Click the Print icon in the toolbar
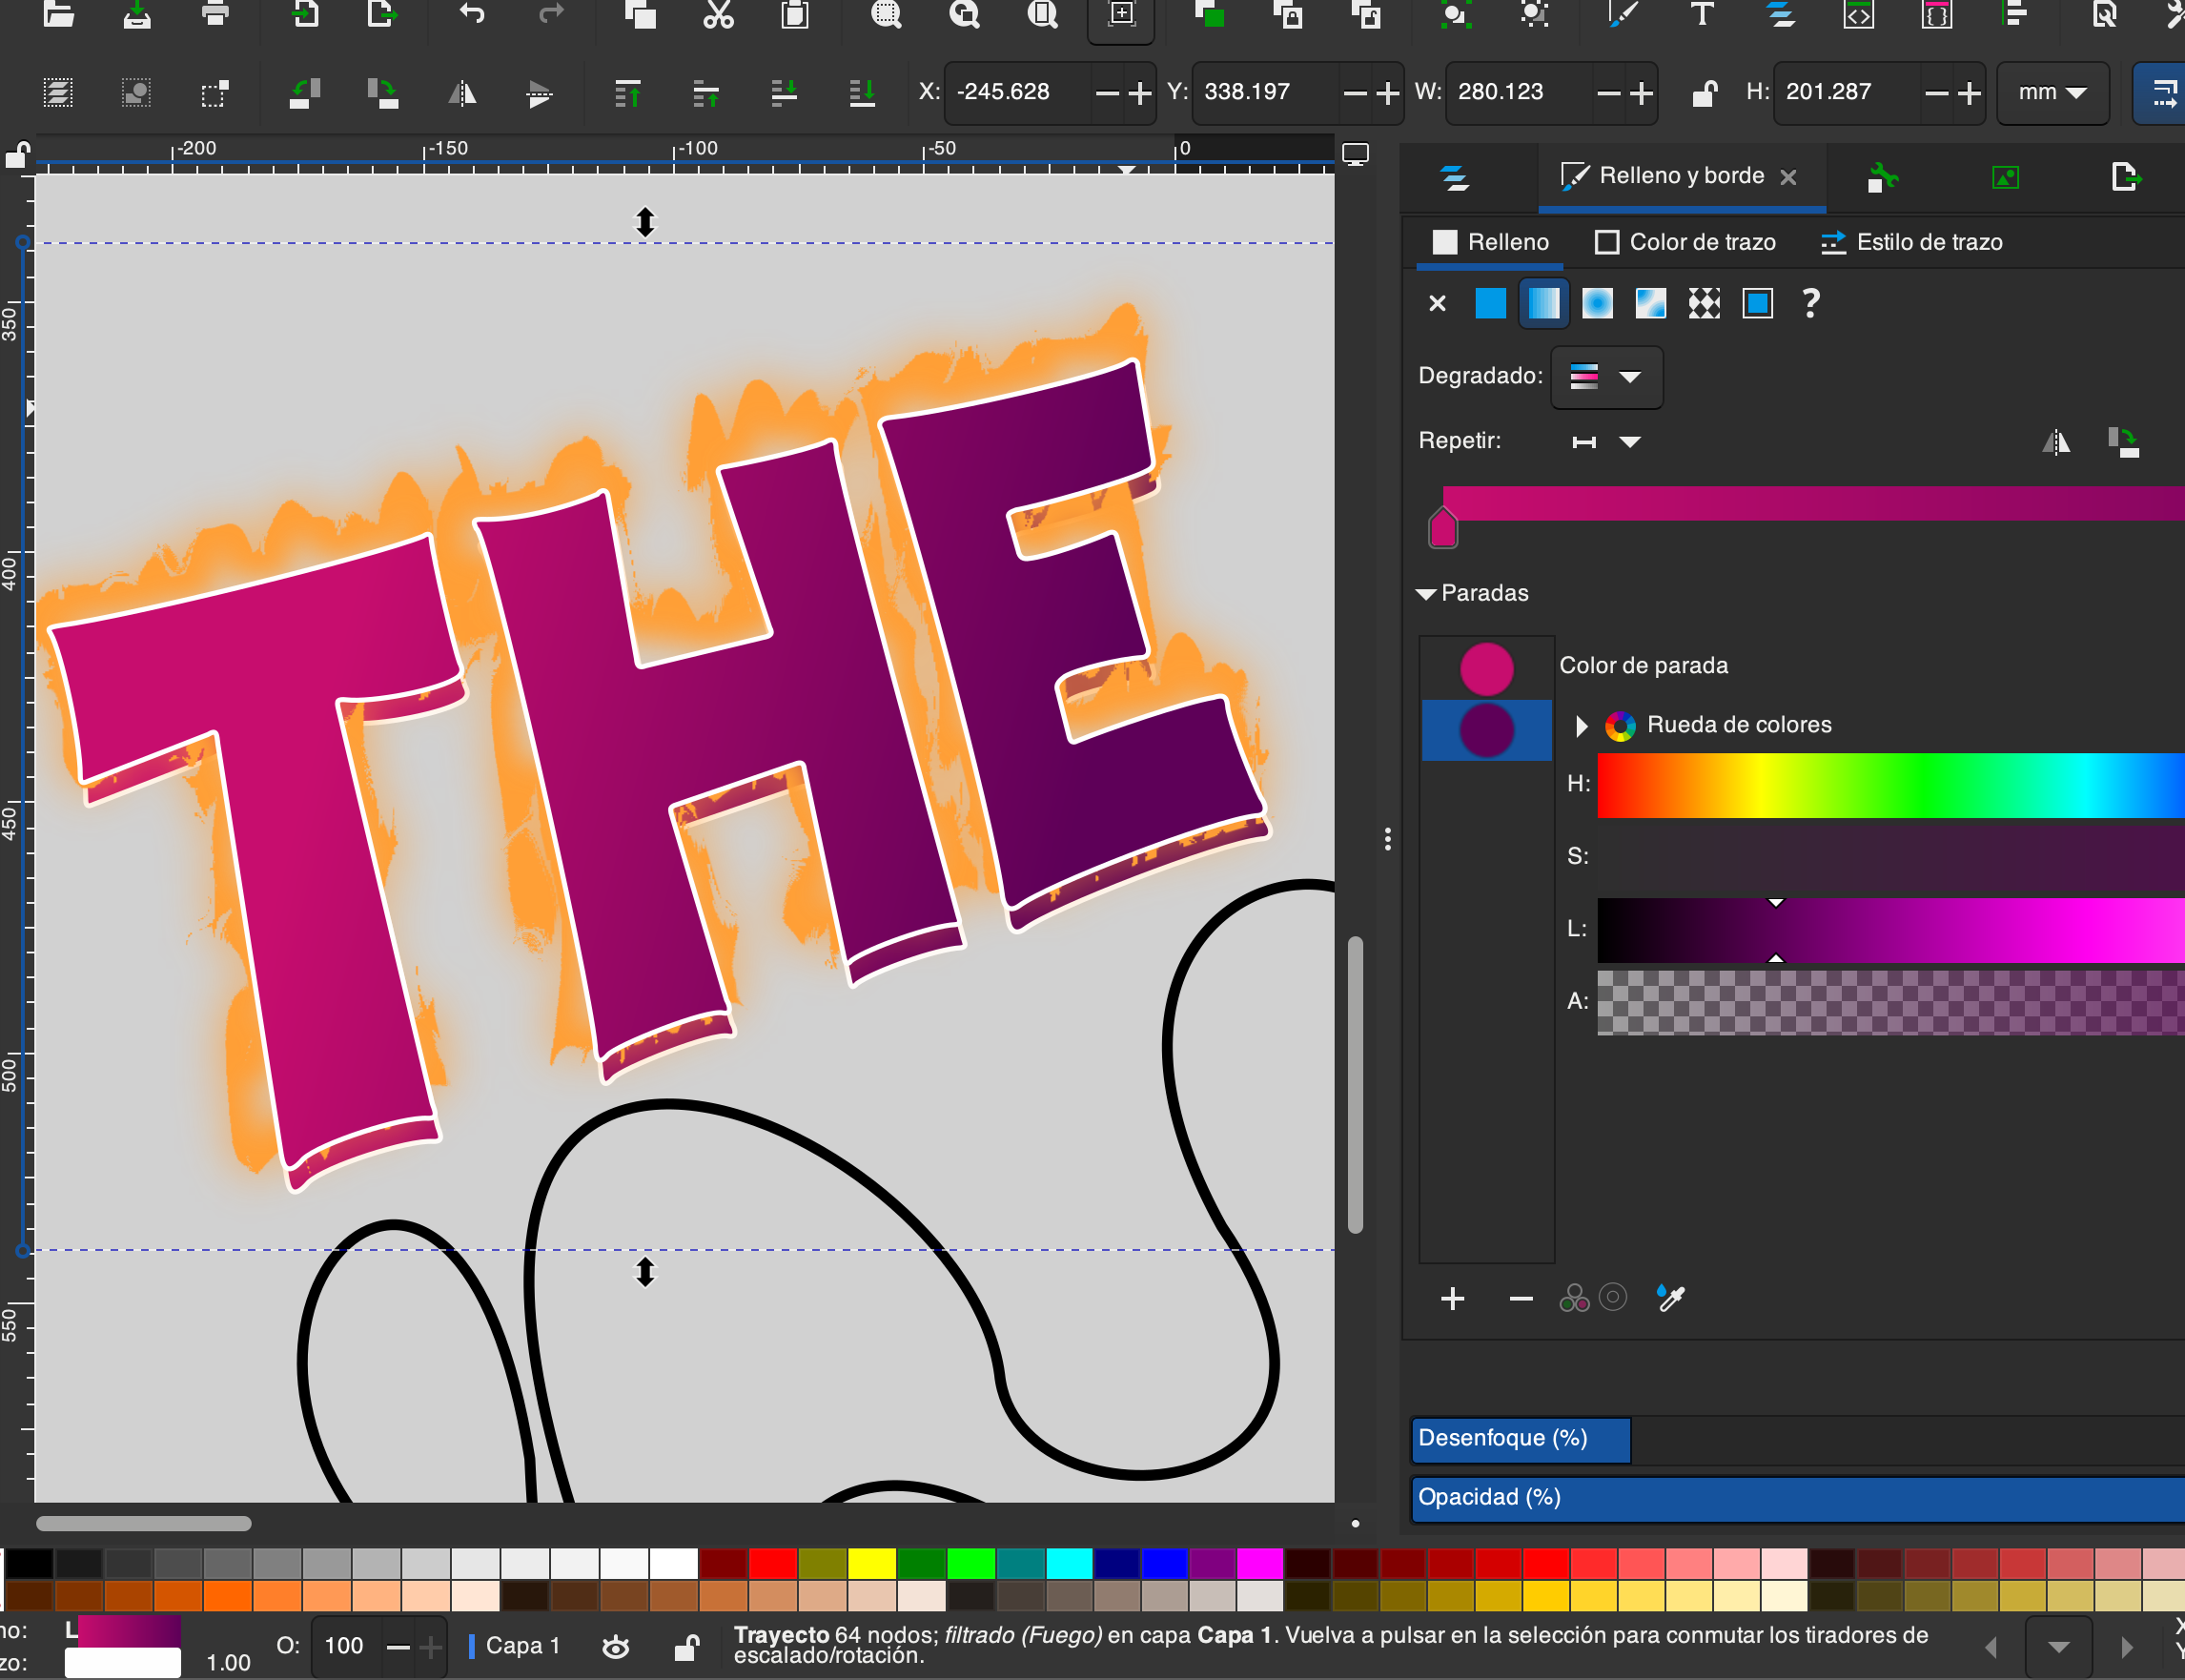 (215, 14)
